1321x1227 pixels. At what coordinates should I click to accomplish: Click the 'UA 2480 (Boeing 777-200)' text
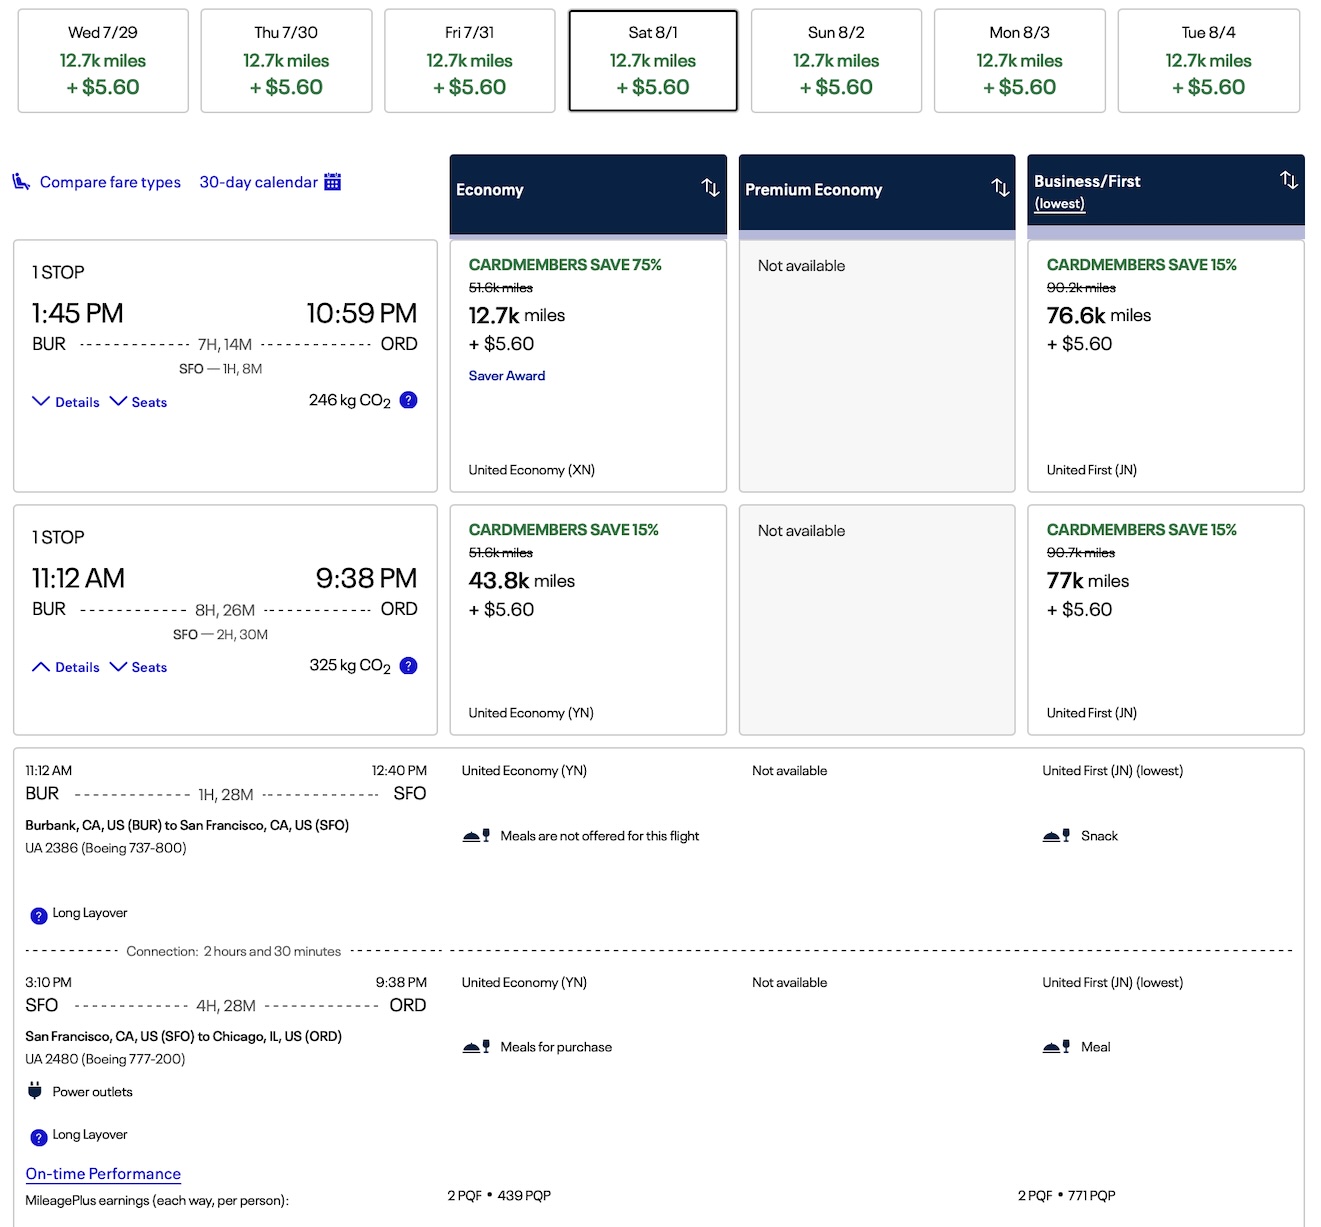(x=105, y=1059)
